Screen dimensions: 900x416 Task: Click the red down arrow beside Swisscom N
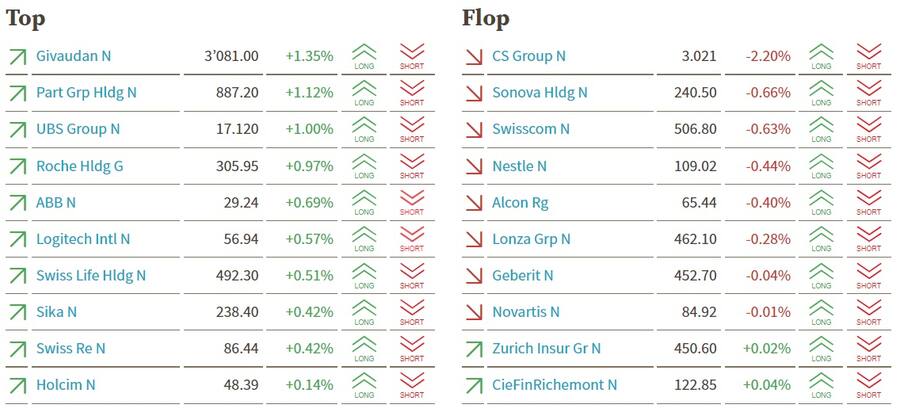(474, 130)
